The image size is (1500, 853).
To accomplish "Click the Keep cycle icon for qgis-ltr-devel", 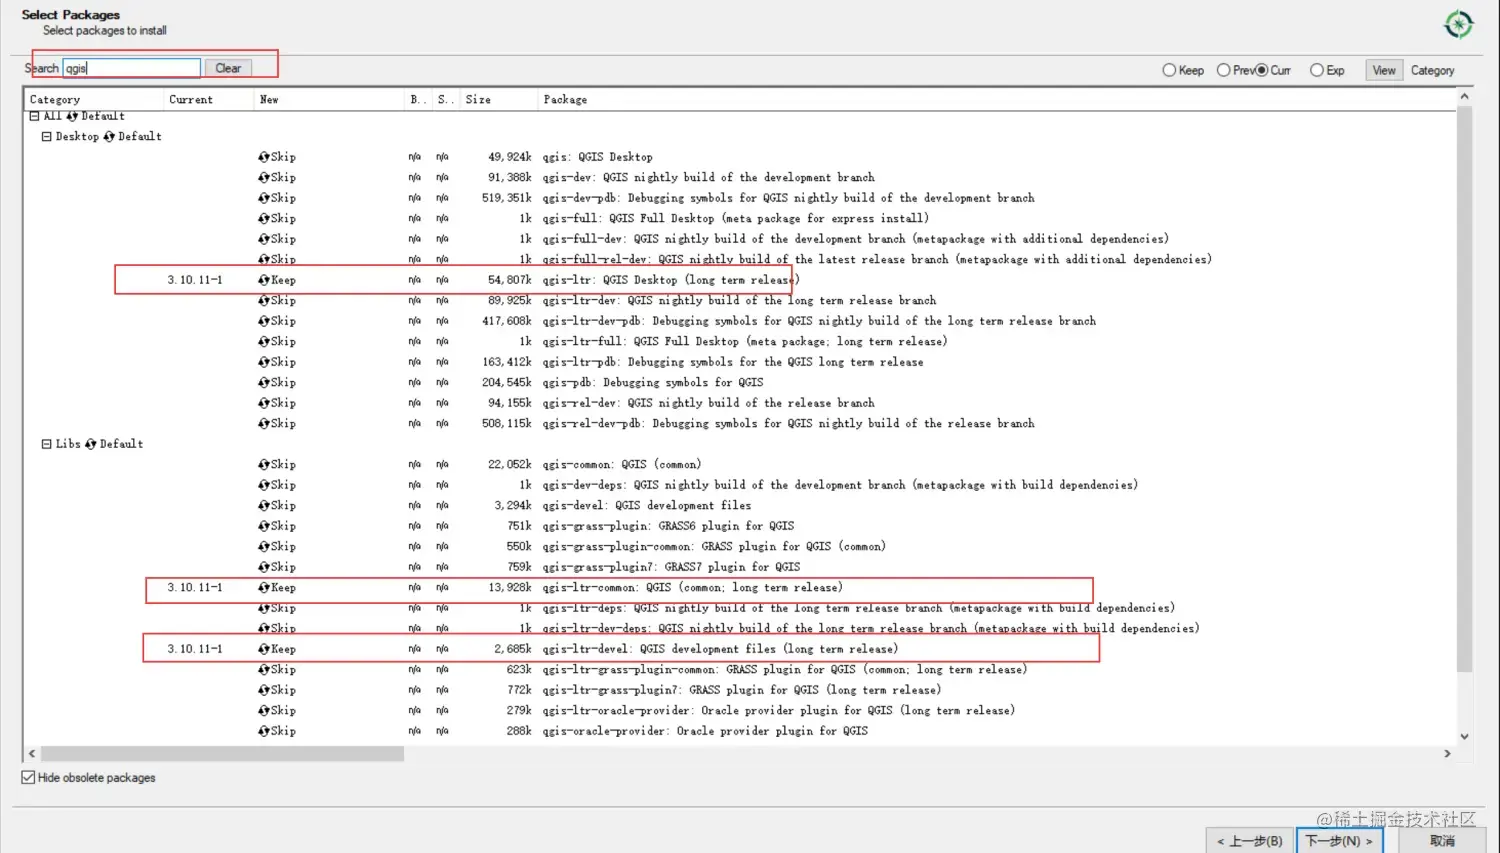I will [264, 649].
